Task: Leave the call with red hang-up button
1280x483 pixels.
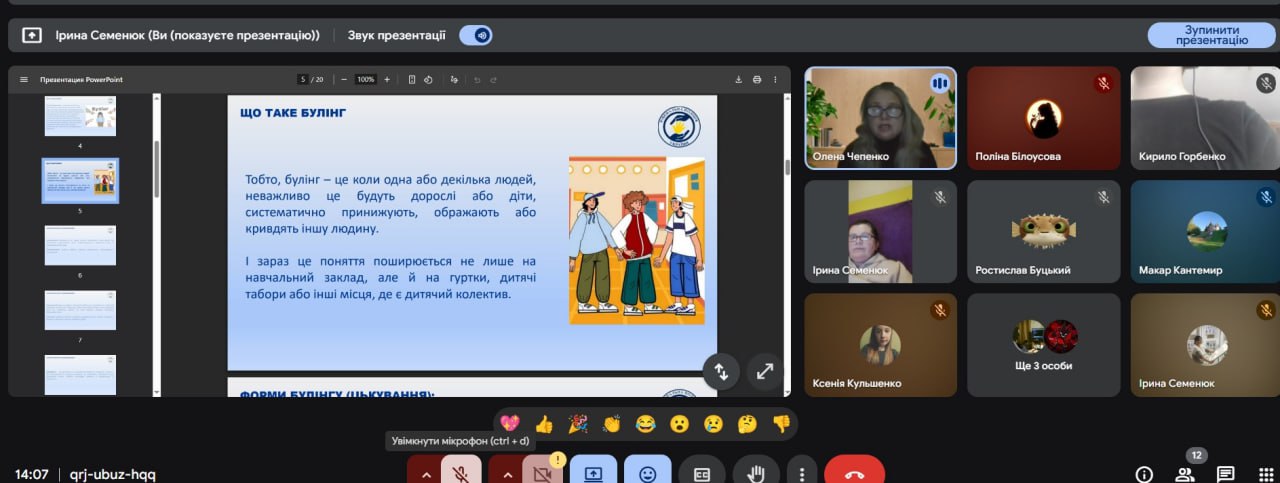Action: pyautogui.click(x=854, y=474)
